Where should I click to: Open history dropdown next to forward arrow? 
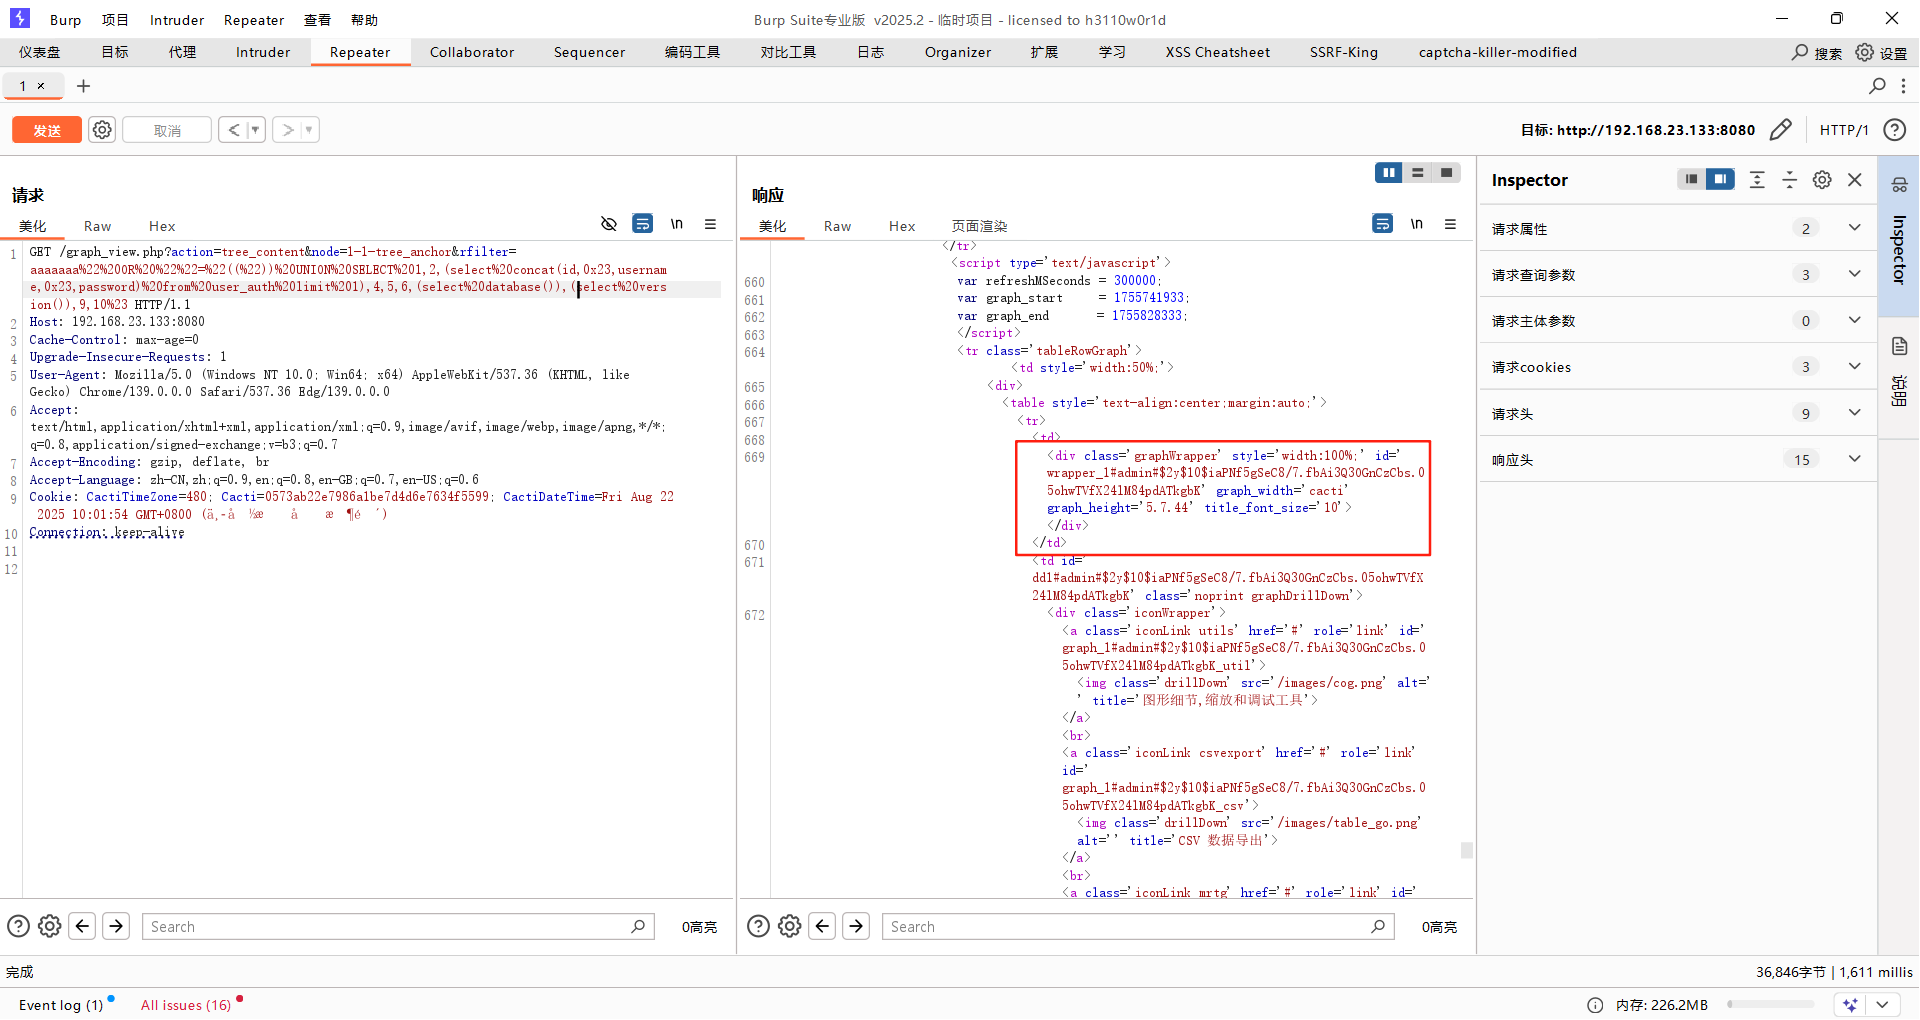point(309,130)
